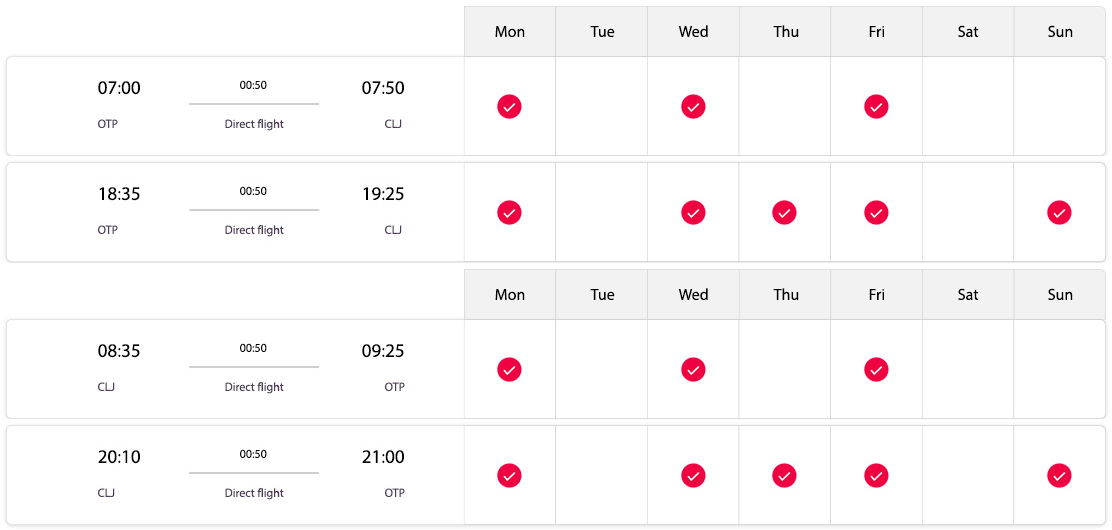Click Monday checkmark for 07:00 OTP flight
1112x530 pixels.
click(509, 106)
